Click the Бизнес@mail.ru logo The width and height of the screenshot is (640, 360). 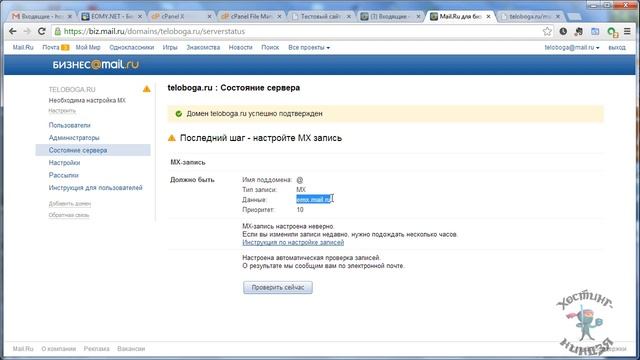[x=96, y=64]
